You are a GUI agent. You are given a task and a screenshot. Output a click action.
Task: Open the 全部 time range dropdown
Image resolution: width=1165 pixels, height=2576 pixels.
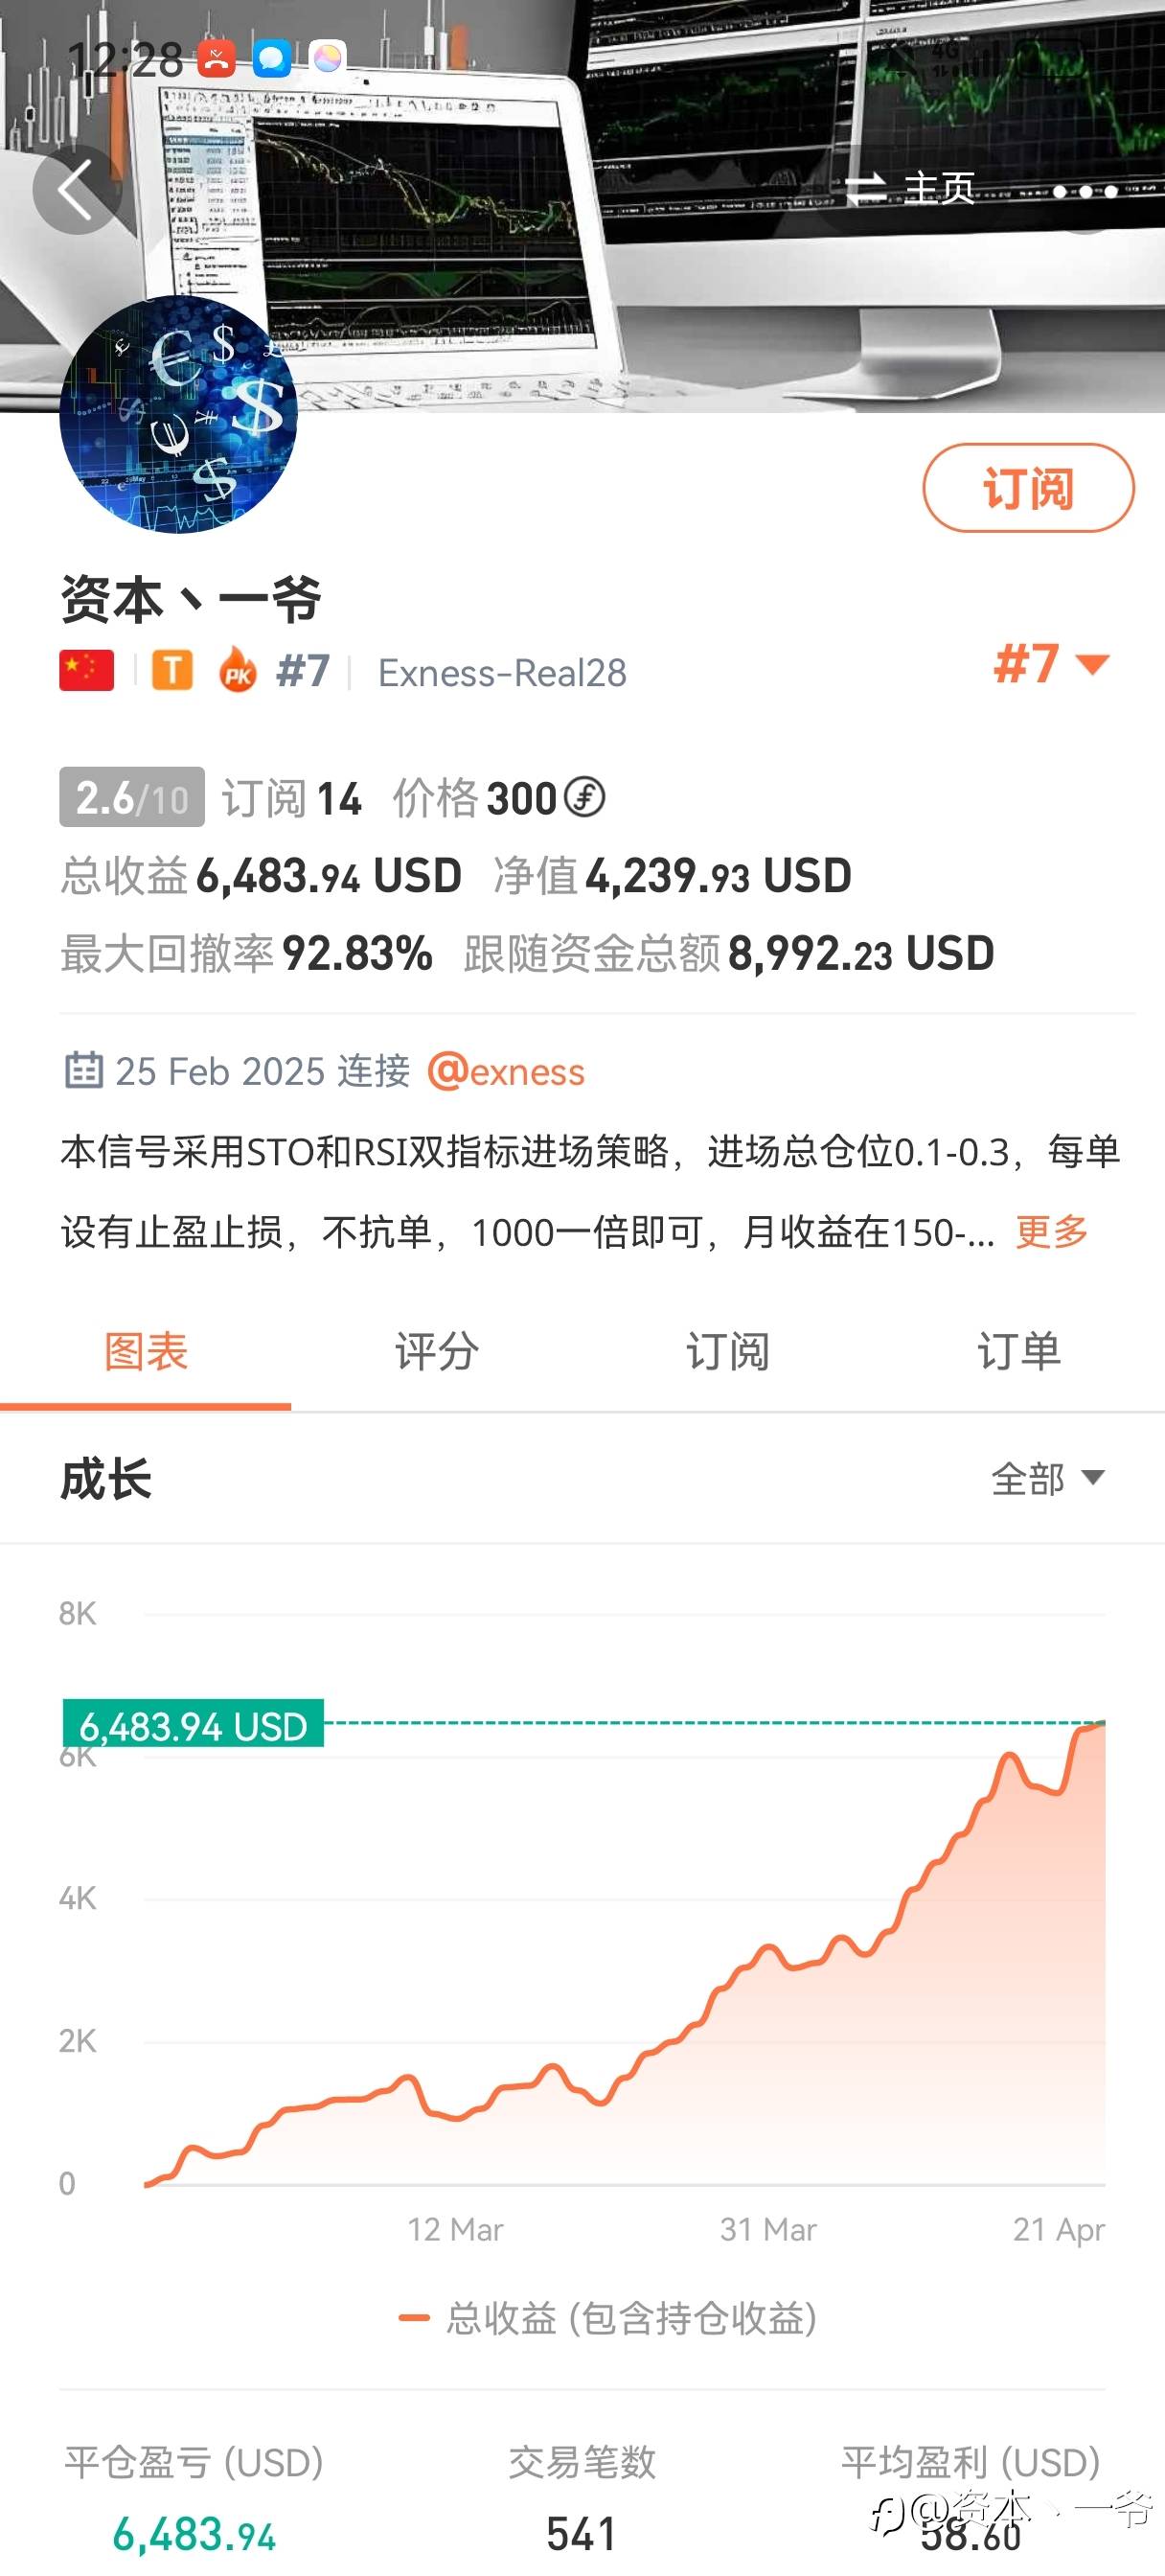[x=1047, y=1478]
